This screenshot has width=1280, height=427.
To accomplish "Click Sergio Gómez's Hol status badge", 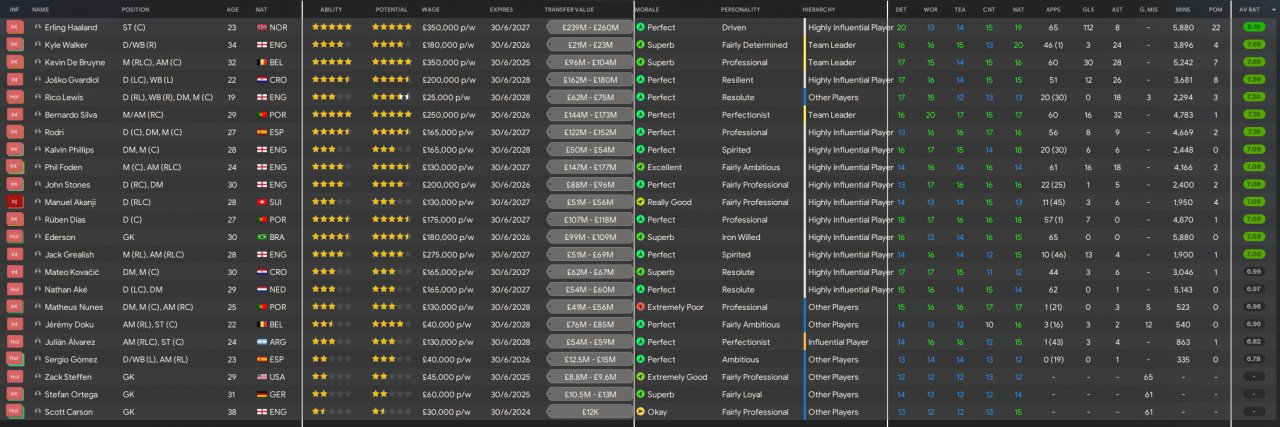I will pyautogui.click(x=15, y=359).
